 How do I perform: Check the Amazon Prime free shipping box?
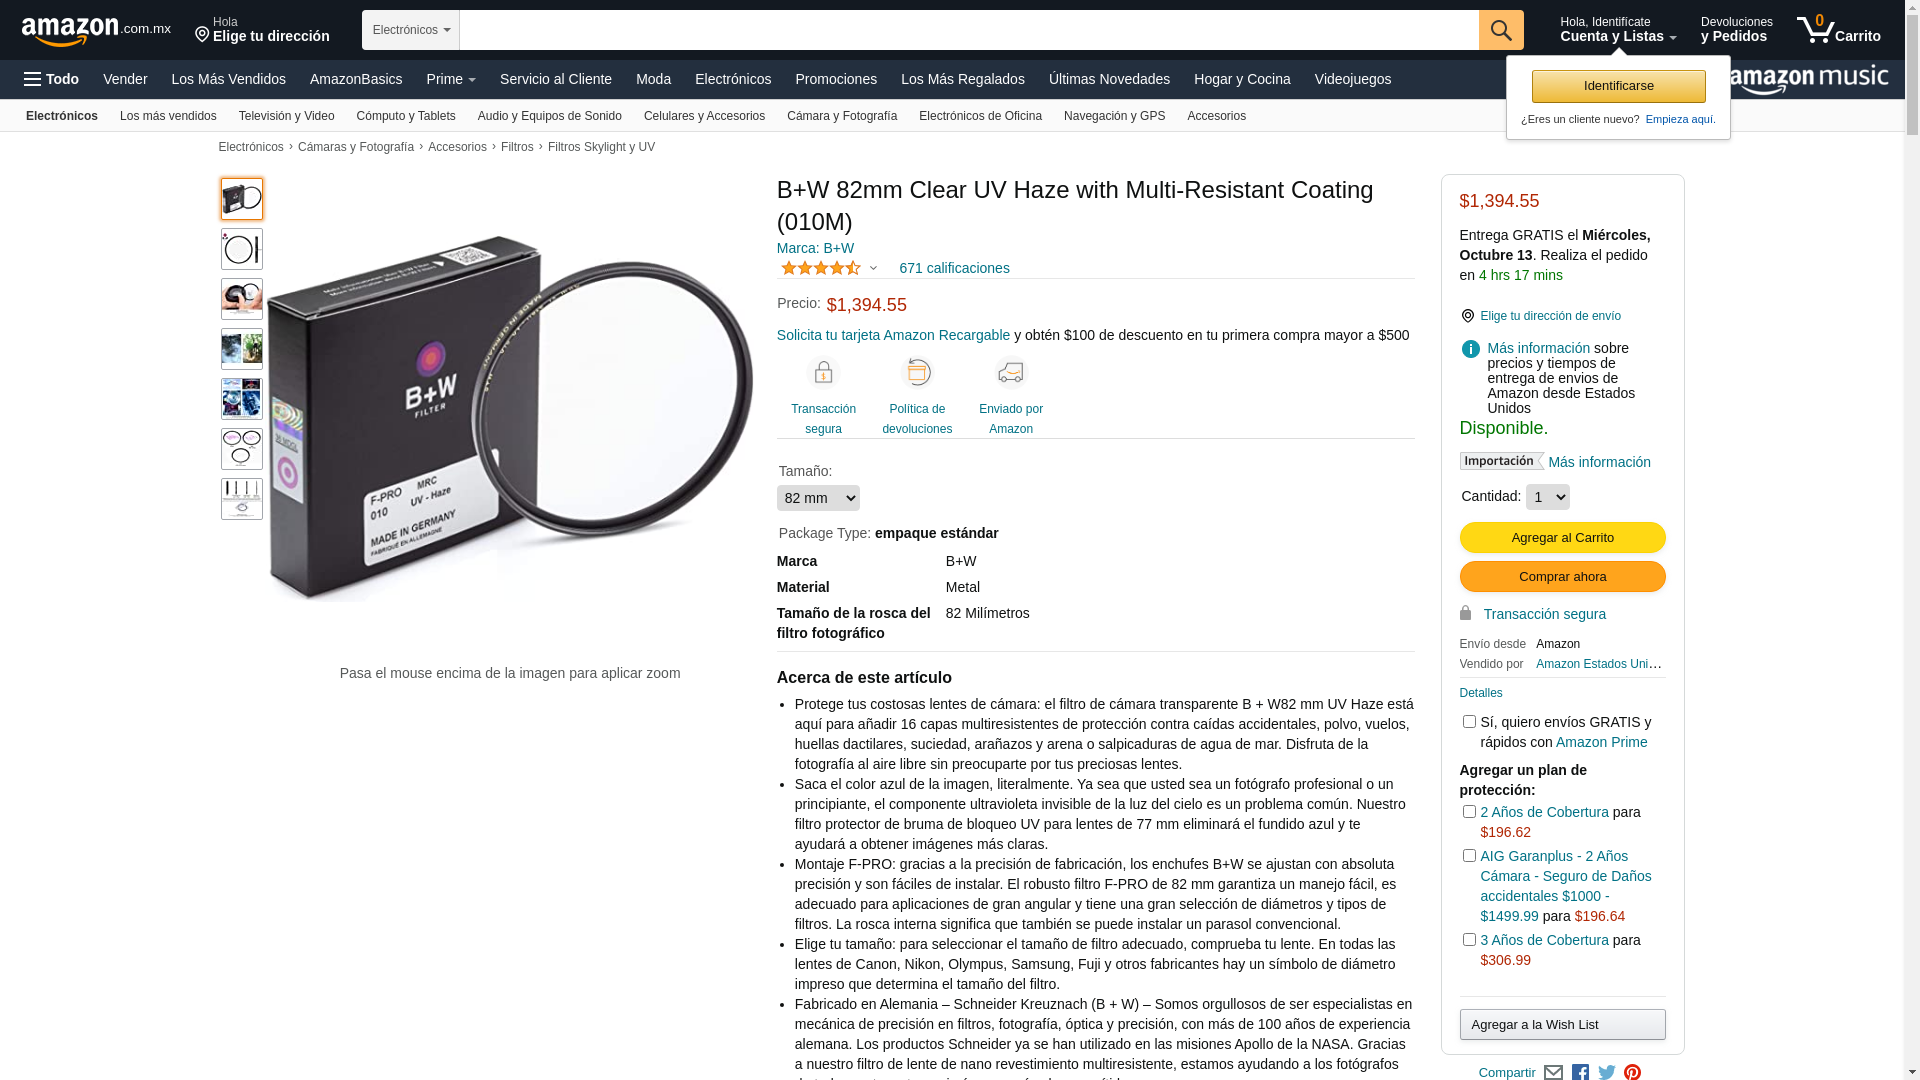1469,722
